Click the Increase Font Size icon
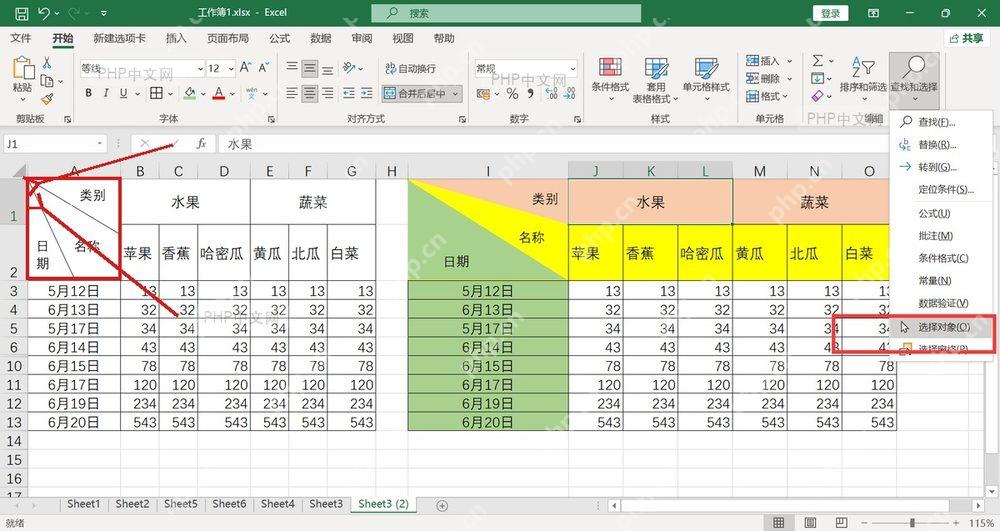The image size is (1000, 531). [x=246, y=68]
